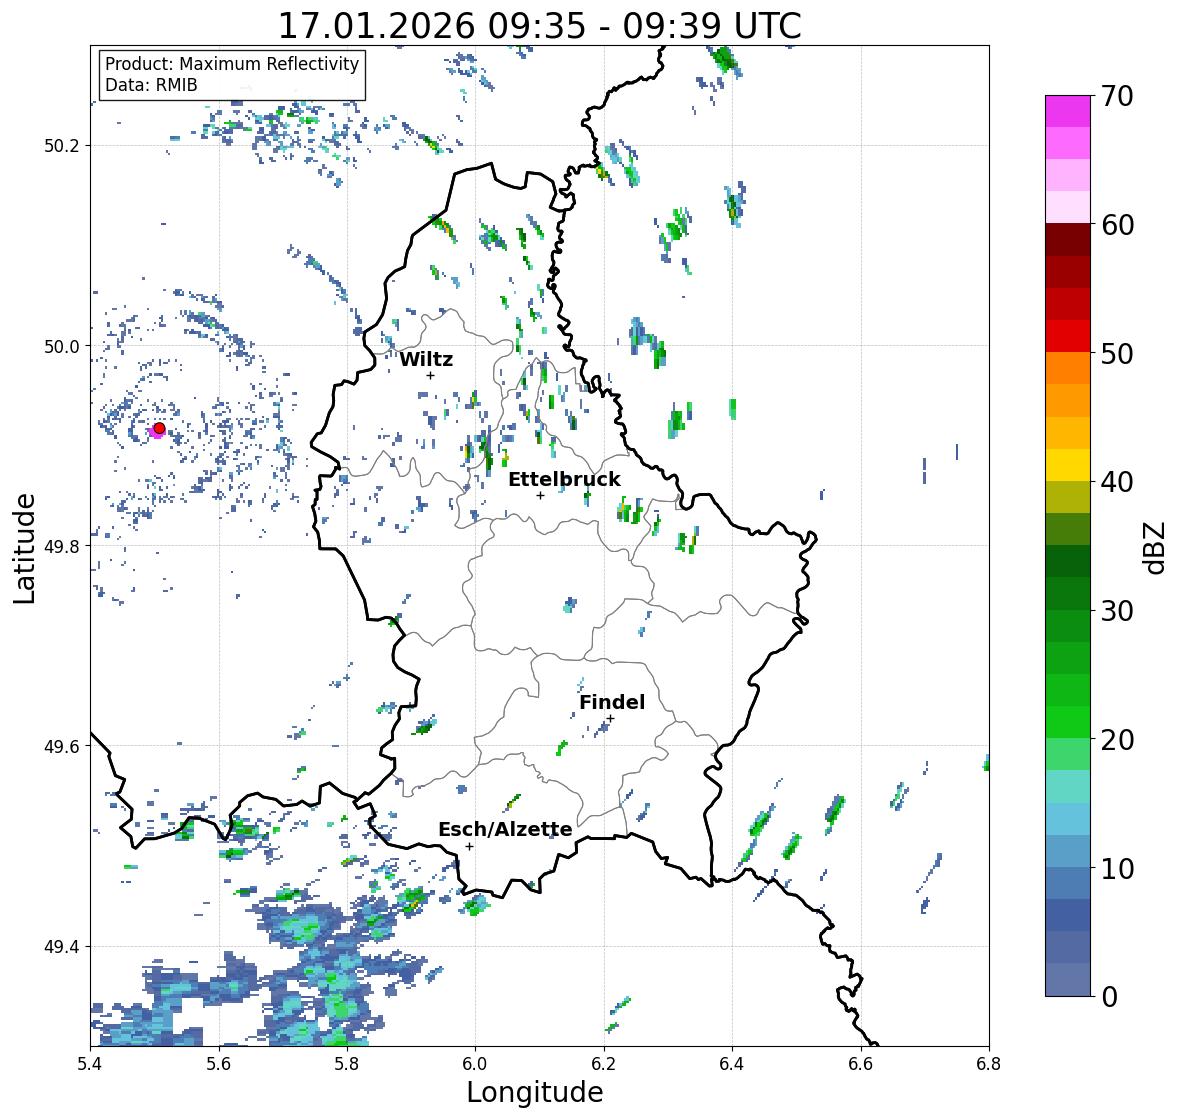Viewport: 1179px width, 1117px height.
Task: Click the 6.6 longitude tick label
Action: [x=860, y=1064]
